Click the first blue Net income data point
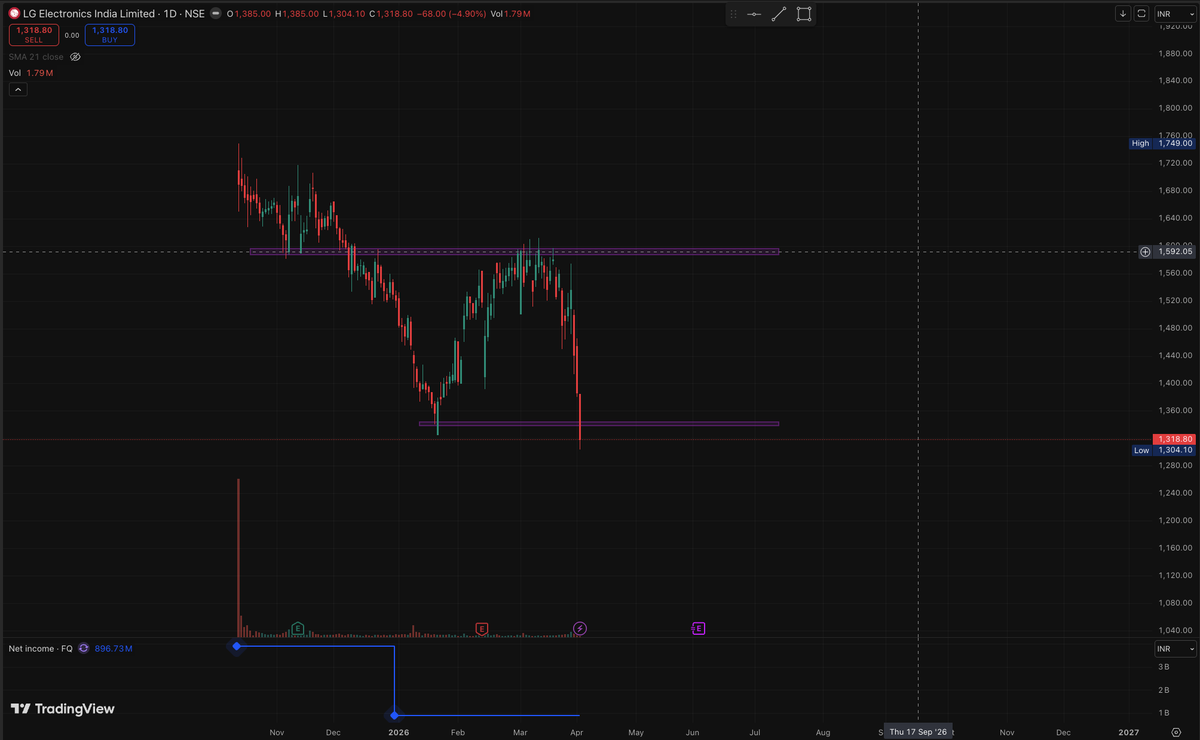The height and width of the screenshot is (740, 1200). [236, 646]
